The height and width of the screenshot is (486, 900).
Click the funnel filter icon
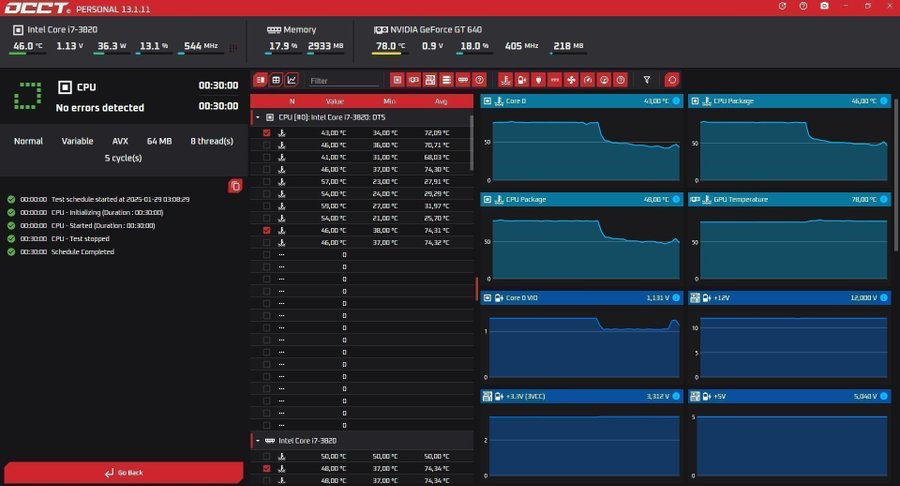[x=647, y=80]
